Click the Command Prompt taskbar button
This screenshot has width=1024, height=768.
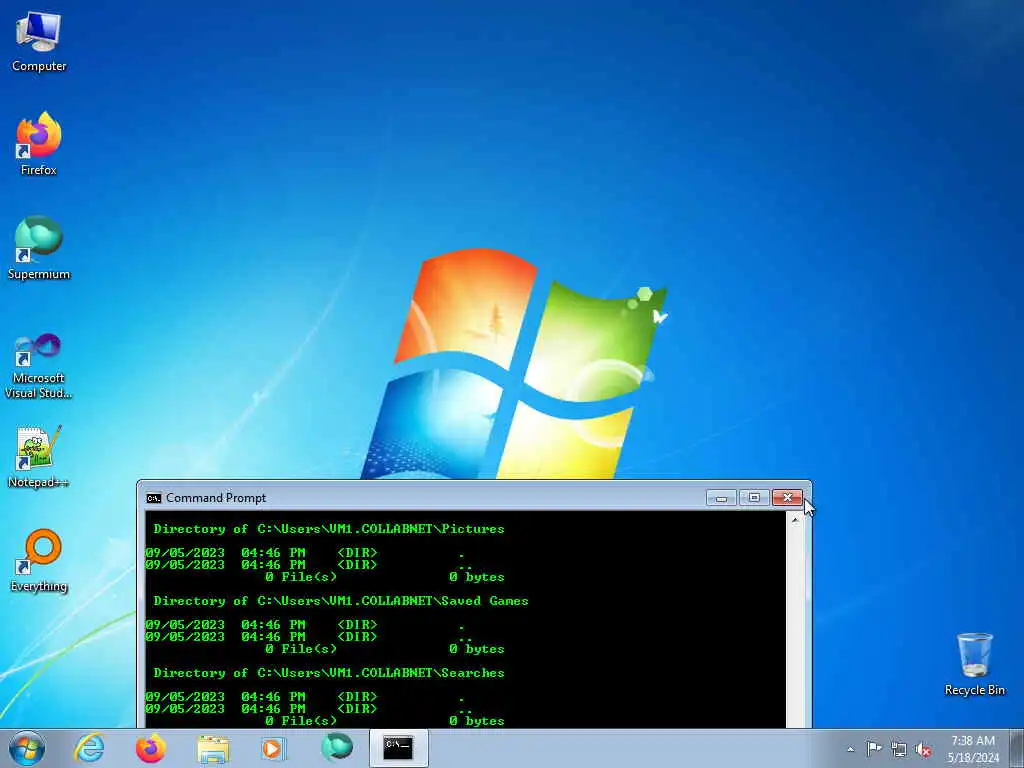point(398,748)
